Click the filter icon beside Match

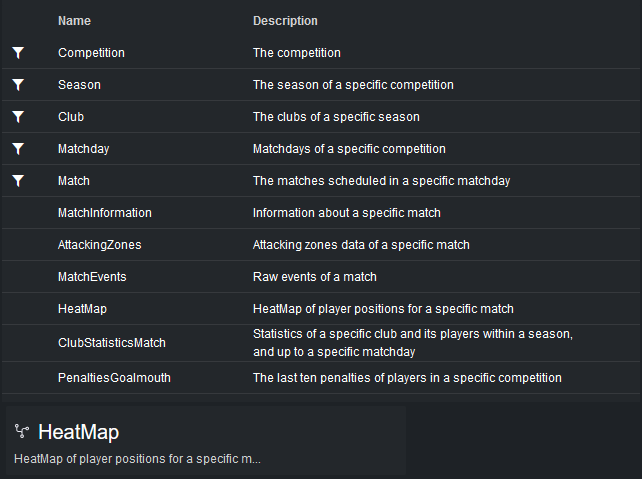[x=18, y=181]
